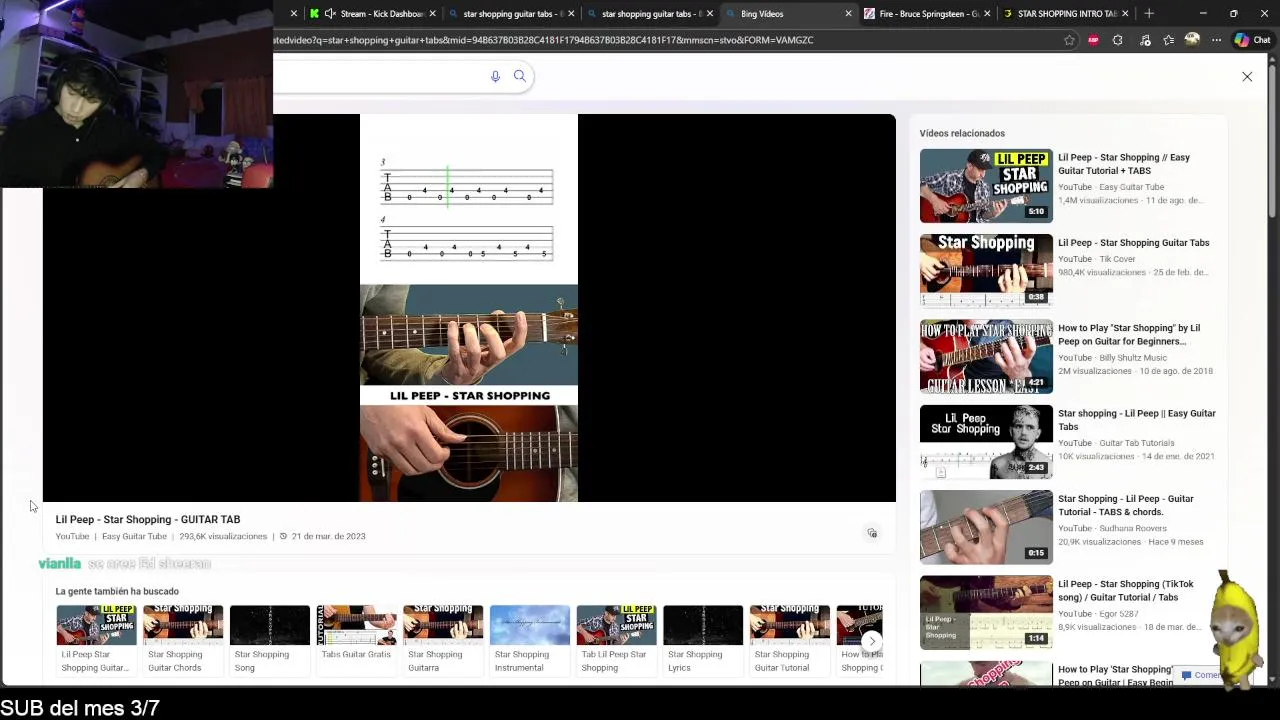Viewport: 1280px width, 720px height.
Task: Open the browser Extensions puzzle icon
Action: tap(1118, 40)
